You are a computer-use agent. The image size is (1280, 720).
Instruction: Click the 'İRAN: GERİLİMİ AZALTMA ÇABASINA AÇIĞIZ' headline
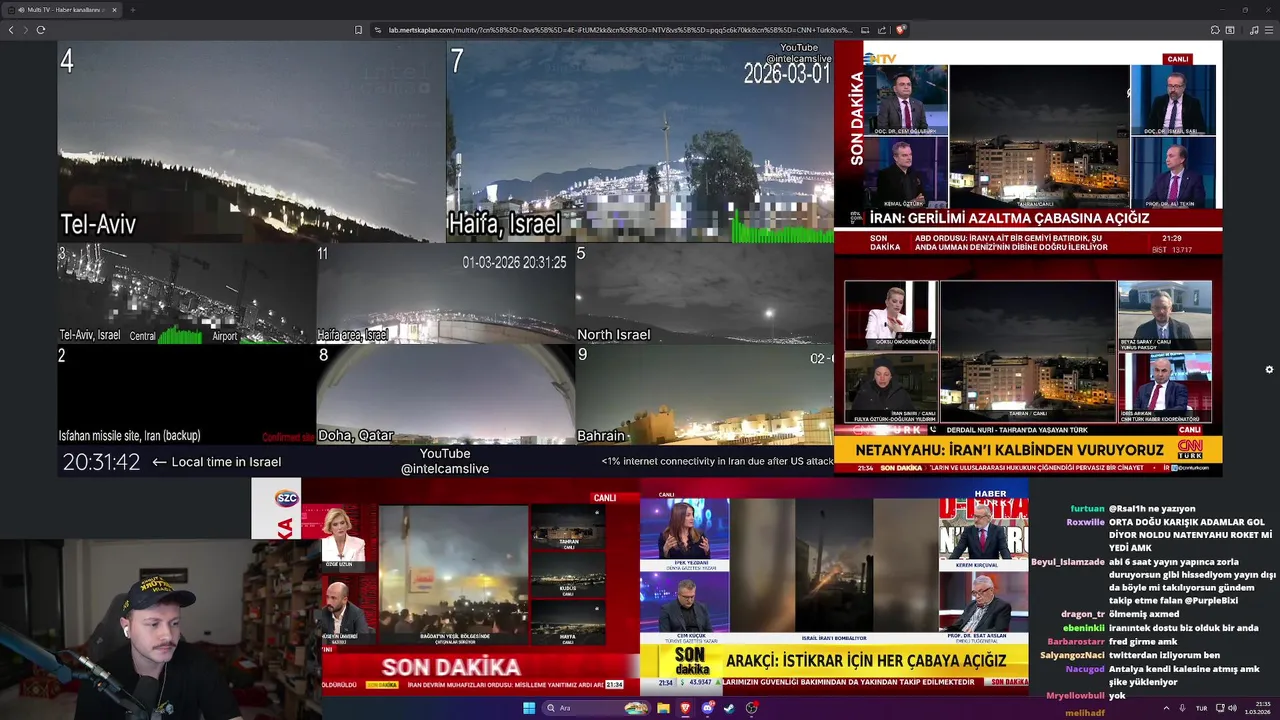pos(1009,218)
